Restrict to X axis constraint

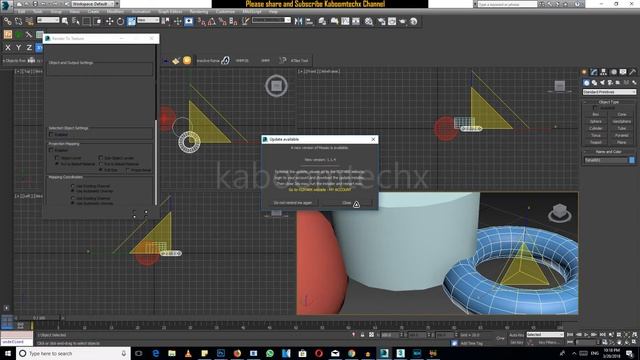(8, 48)
